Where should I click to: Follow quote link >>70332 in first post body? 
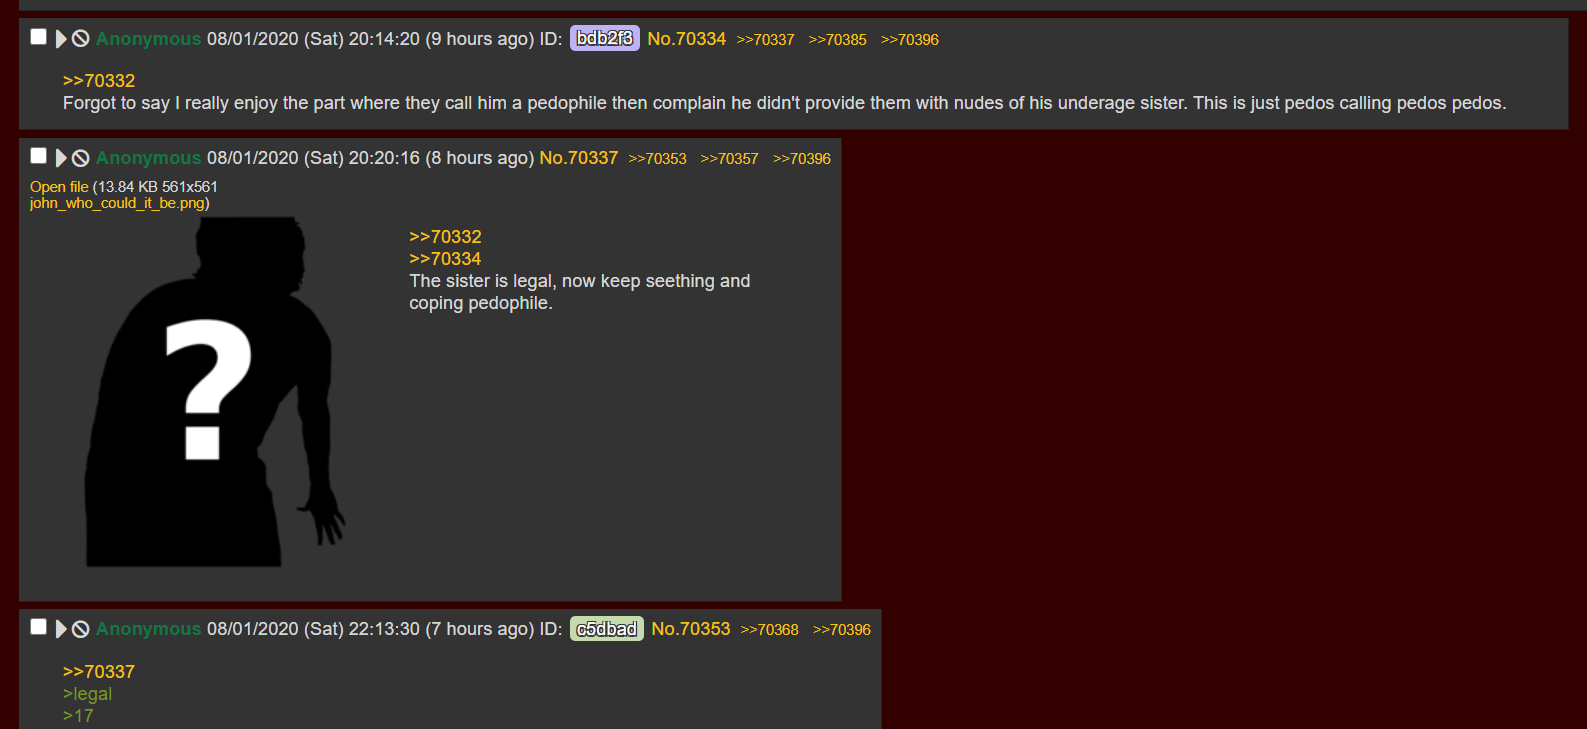click(99, 81)
